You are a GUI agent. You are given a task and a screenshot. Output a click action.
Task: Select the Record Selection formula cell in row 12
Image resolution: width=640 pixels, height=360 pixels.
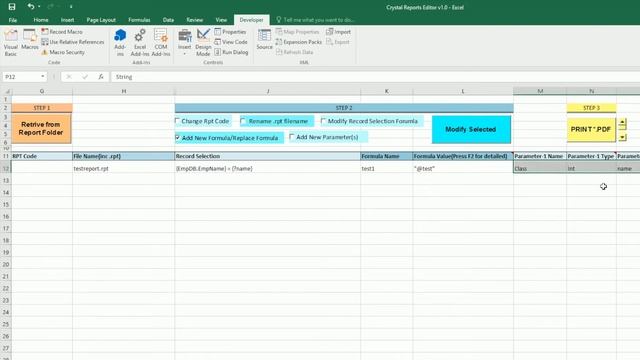point(268,168)
